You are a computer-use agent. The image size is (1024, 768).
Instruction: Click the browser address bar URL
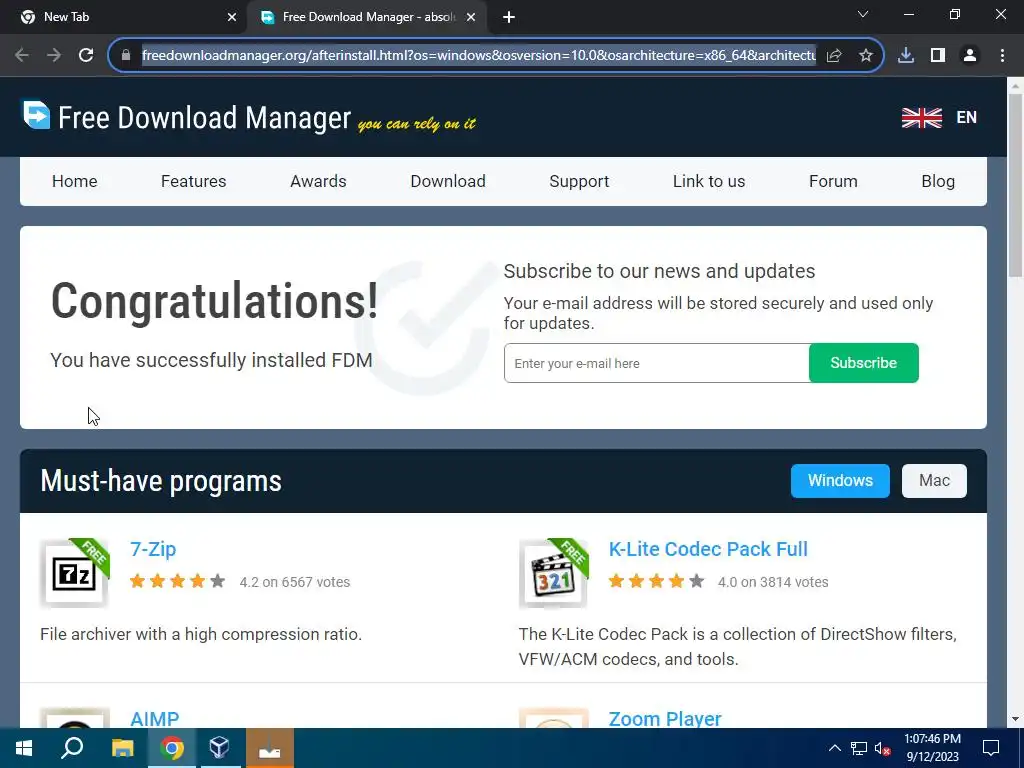(479, 56)
